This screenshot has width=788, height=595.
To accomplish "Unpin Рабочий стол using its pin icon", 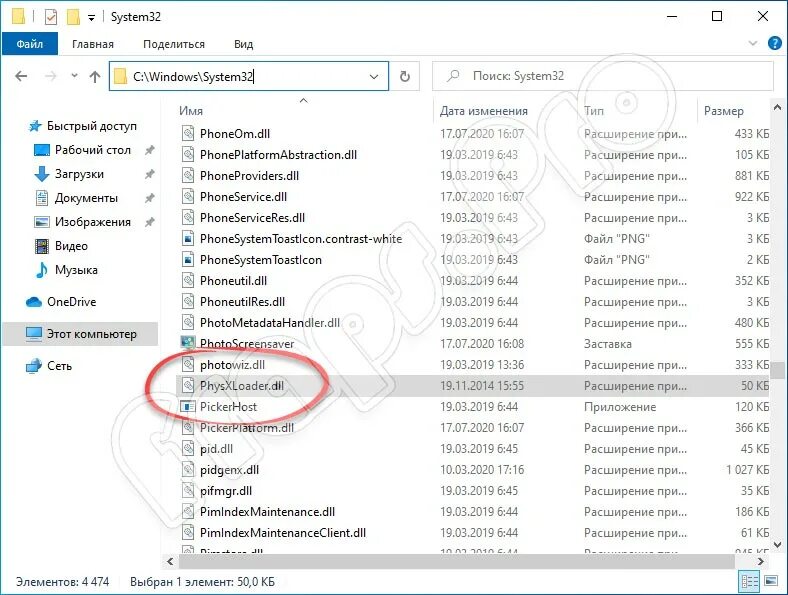I will click(x=149, y=150).
